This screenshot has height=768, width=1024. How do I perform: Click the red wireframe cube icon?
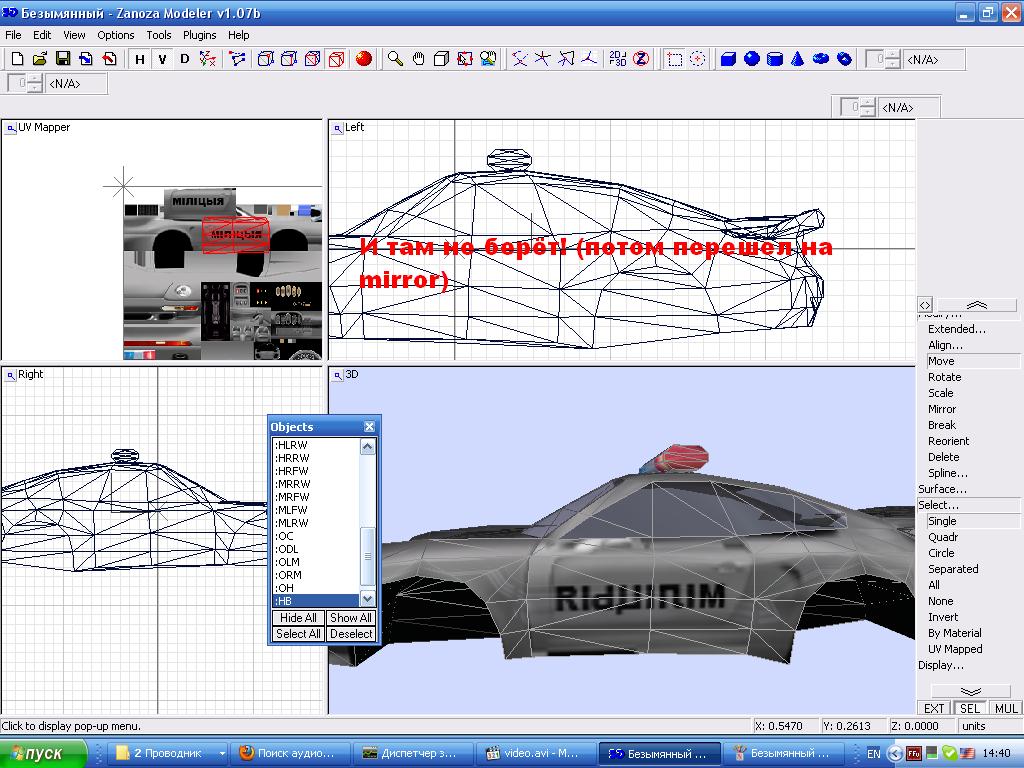pyautogui.click(x=336, y=59)
